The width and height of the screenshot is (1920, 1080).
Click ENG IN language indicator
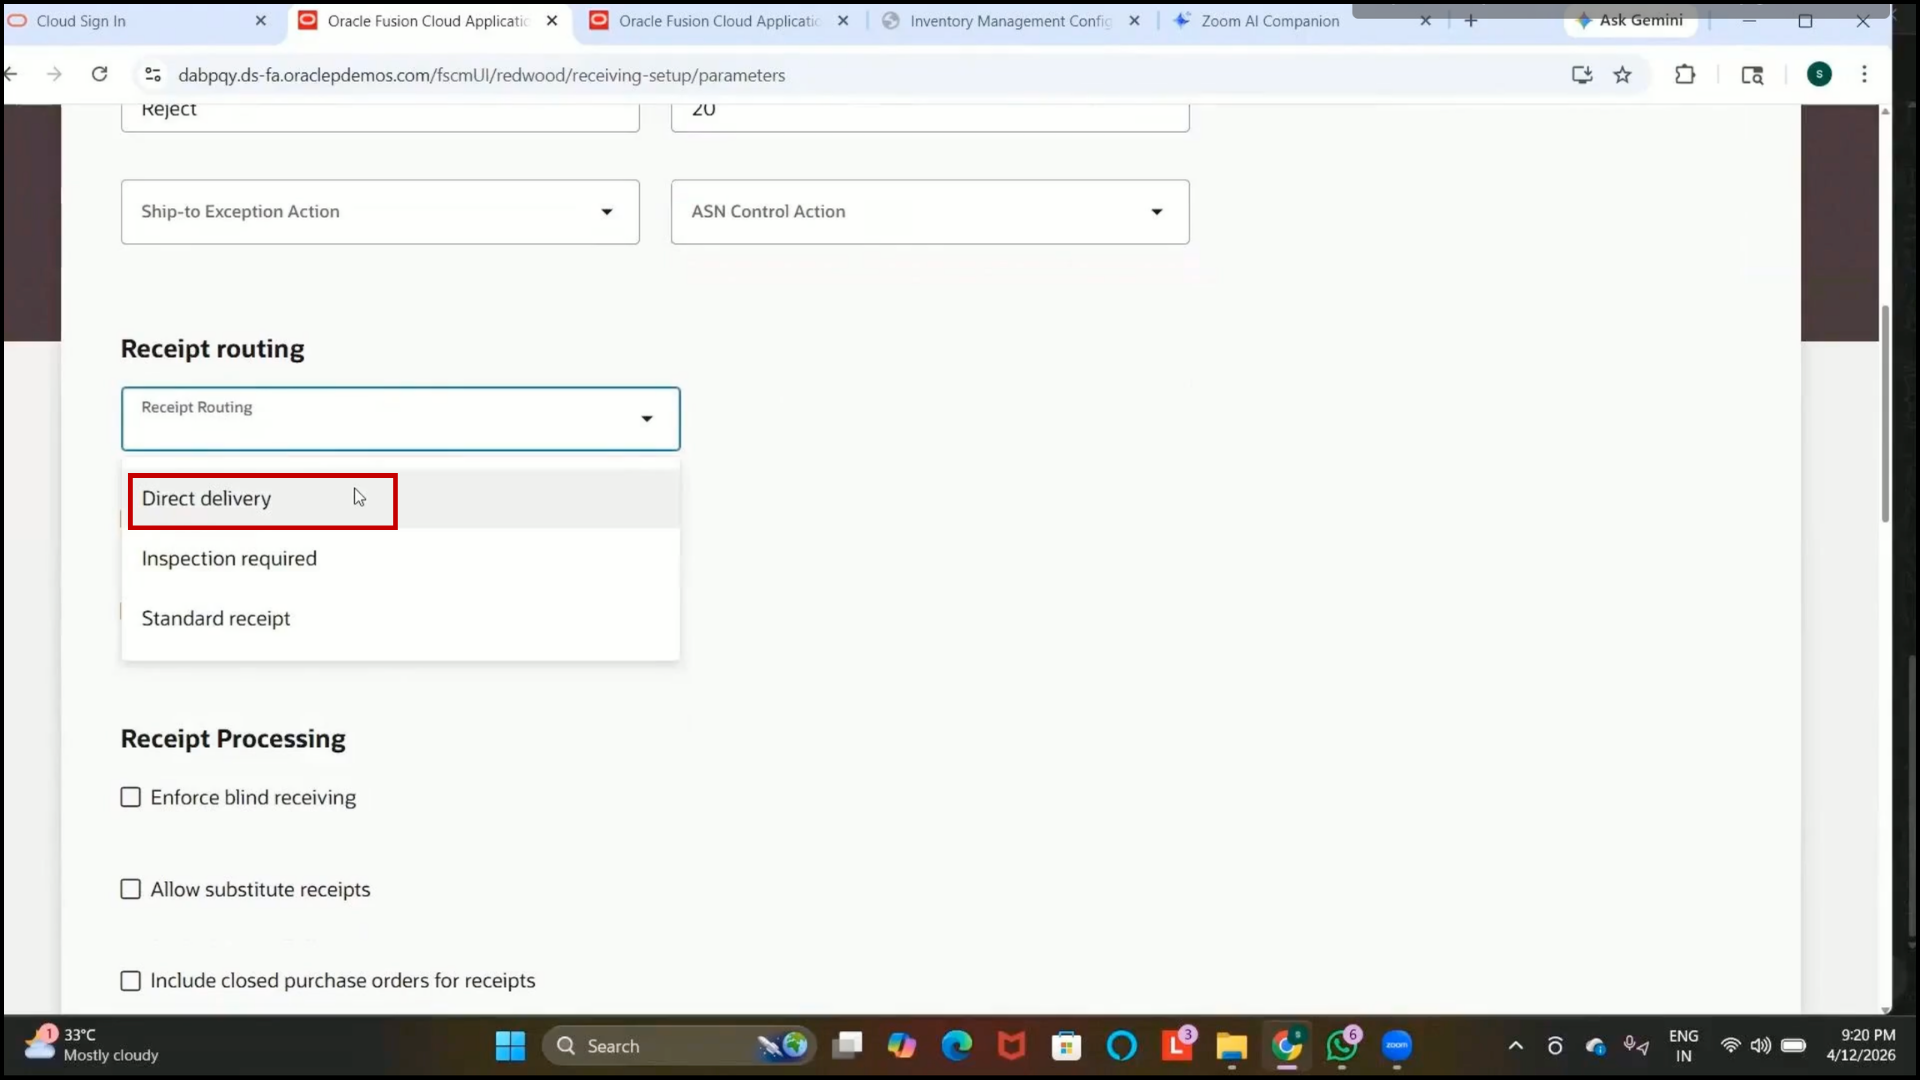click(1684, 1046)
